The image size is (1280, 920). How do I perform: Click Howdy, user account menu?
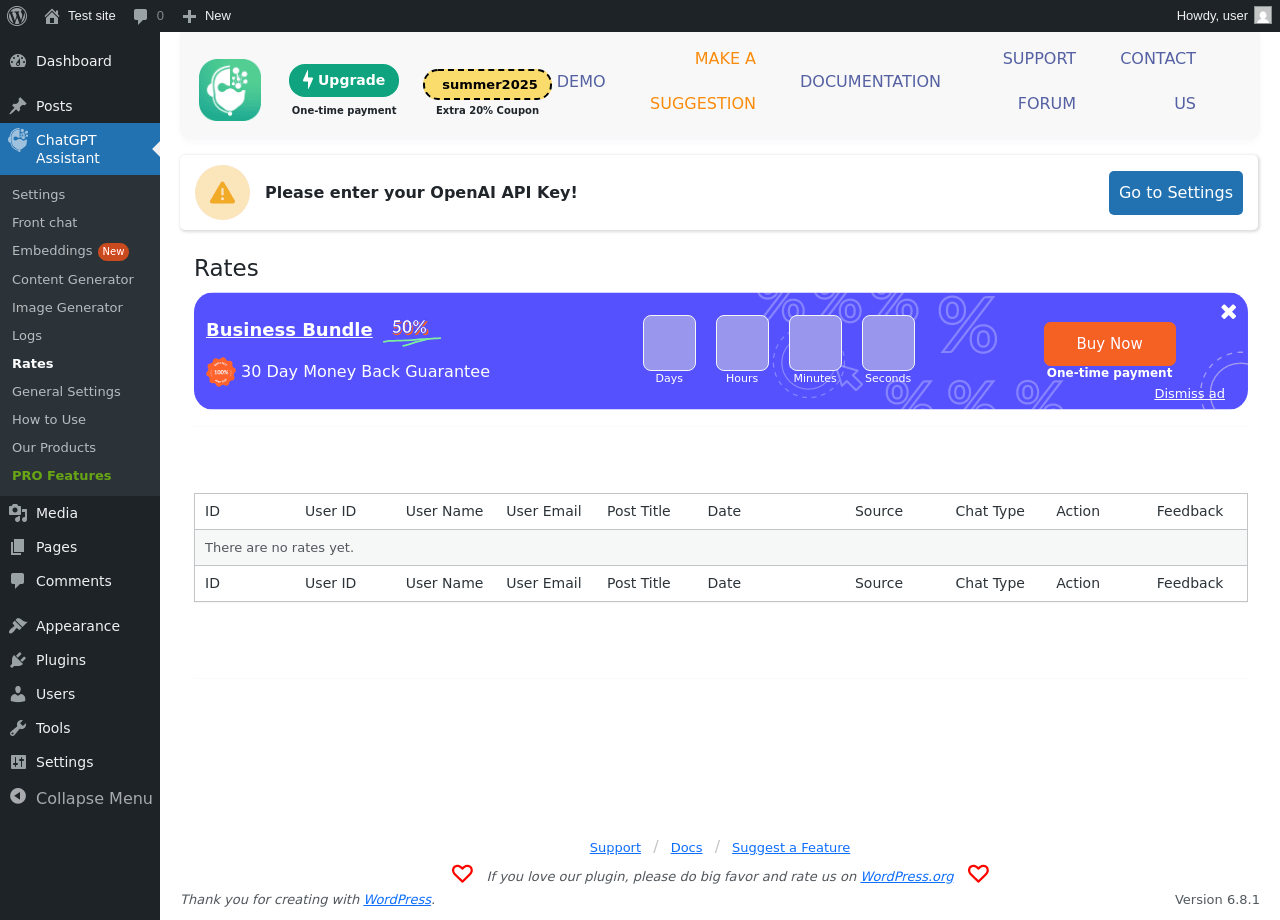pos(1224,16)
